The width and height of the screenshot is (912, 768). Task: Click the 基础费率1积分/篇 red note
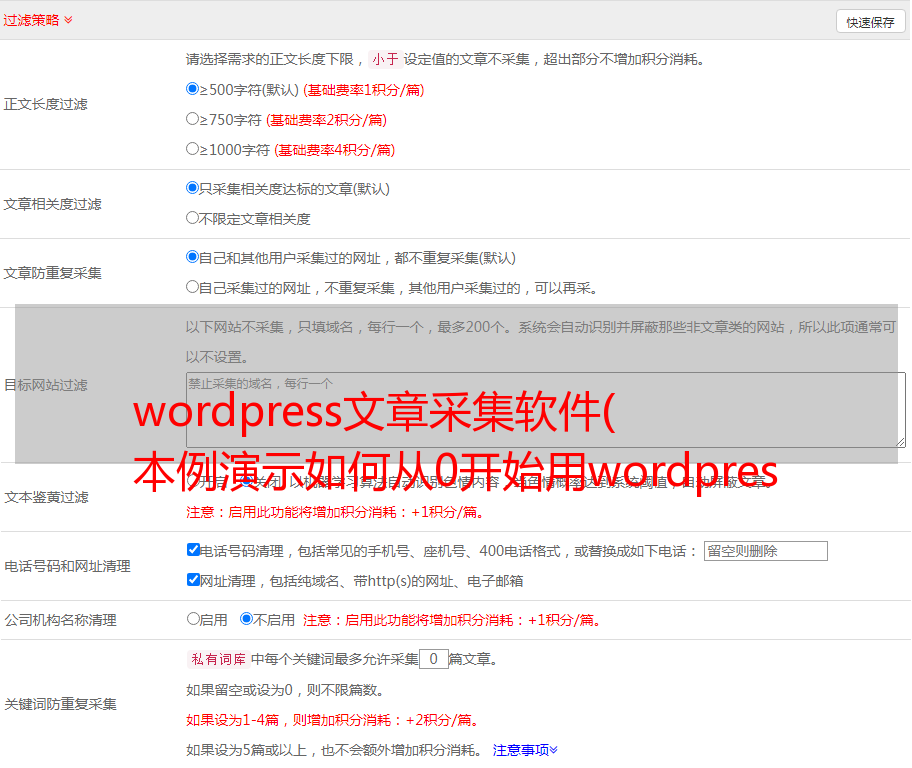(364, 90)
